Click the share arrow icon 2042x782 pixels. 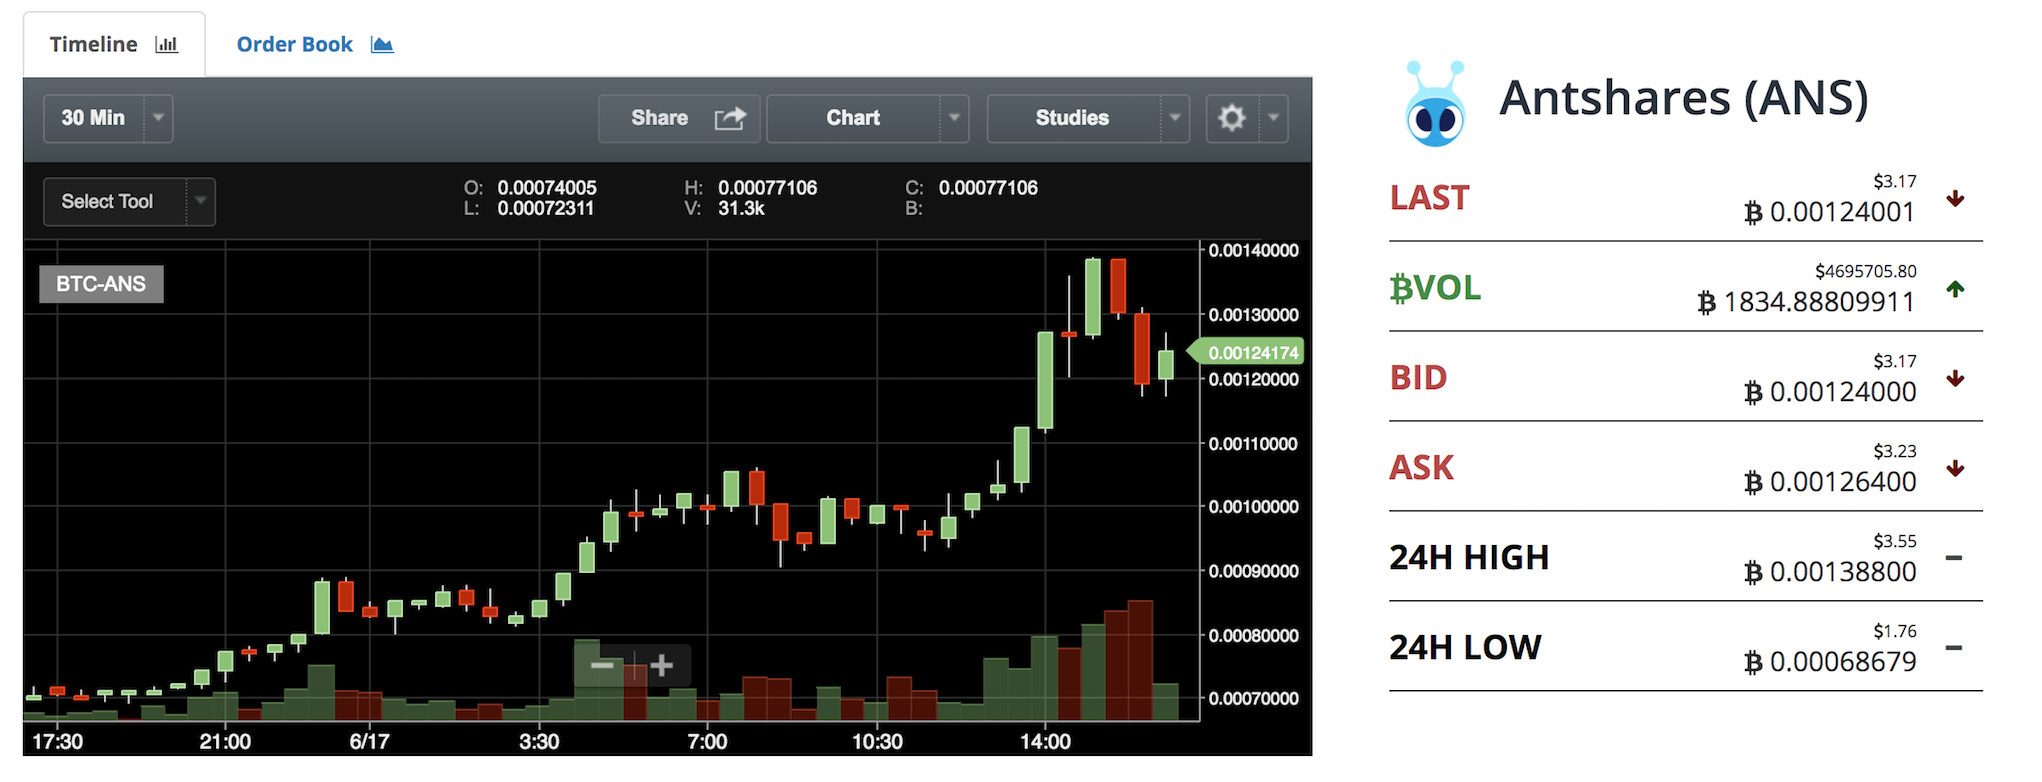[x=730, y=118]
